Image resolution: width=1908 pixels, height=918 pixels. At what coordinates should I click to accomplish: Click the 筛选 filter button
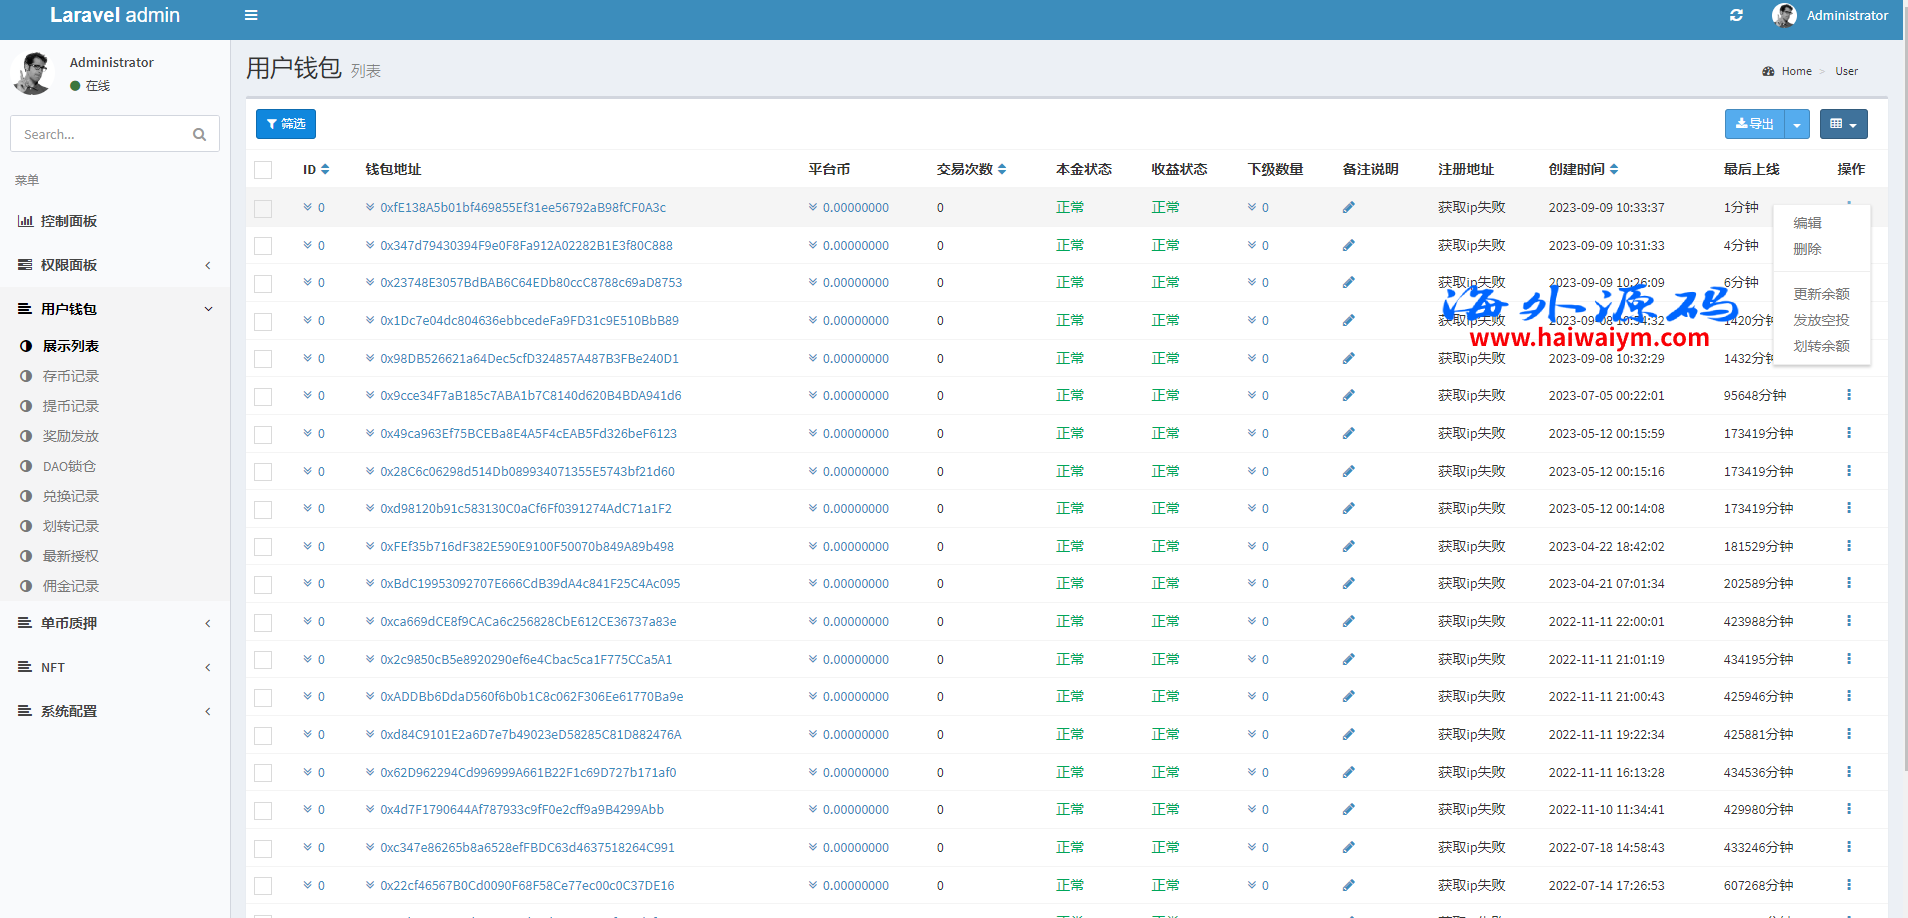[286, 124]
